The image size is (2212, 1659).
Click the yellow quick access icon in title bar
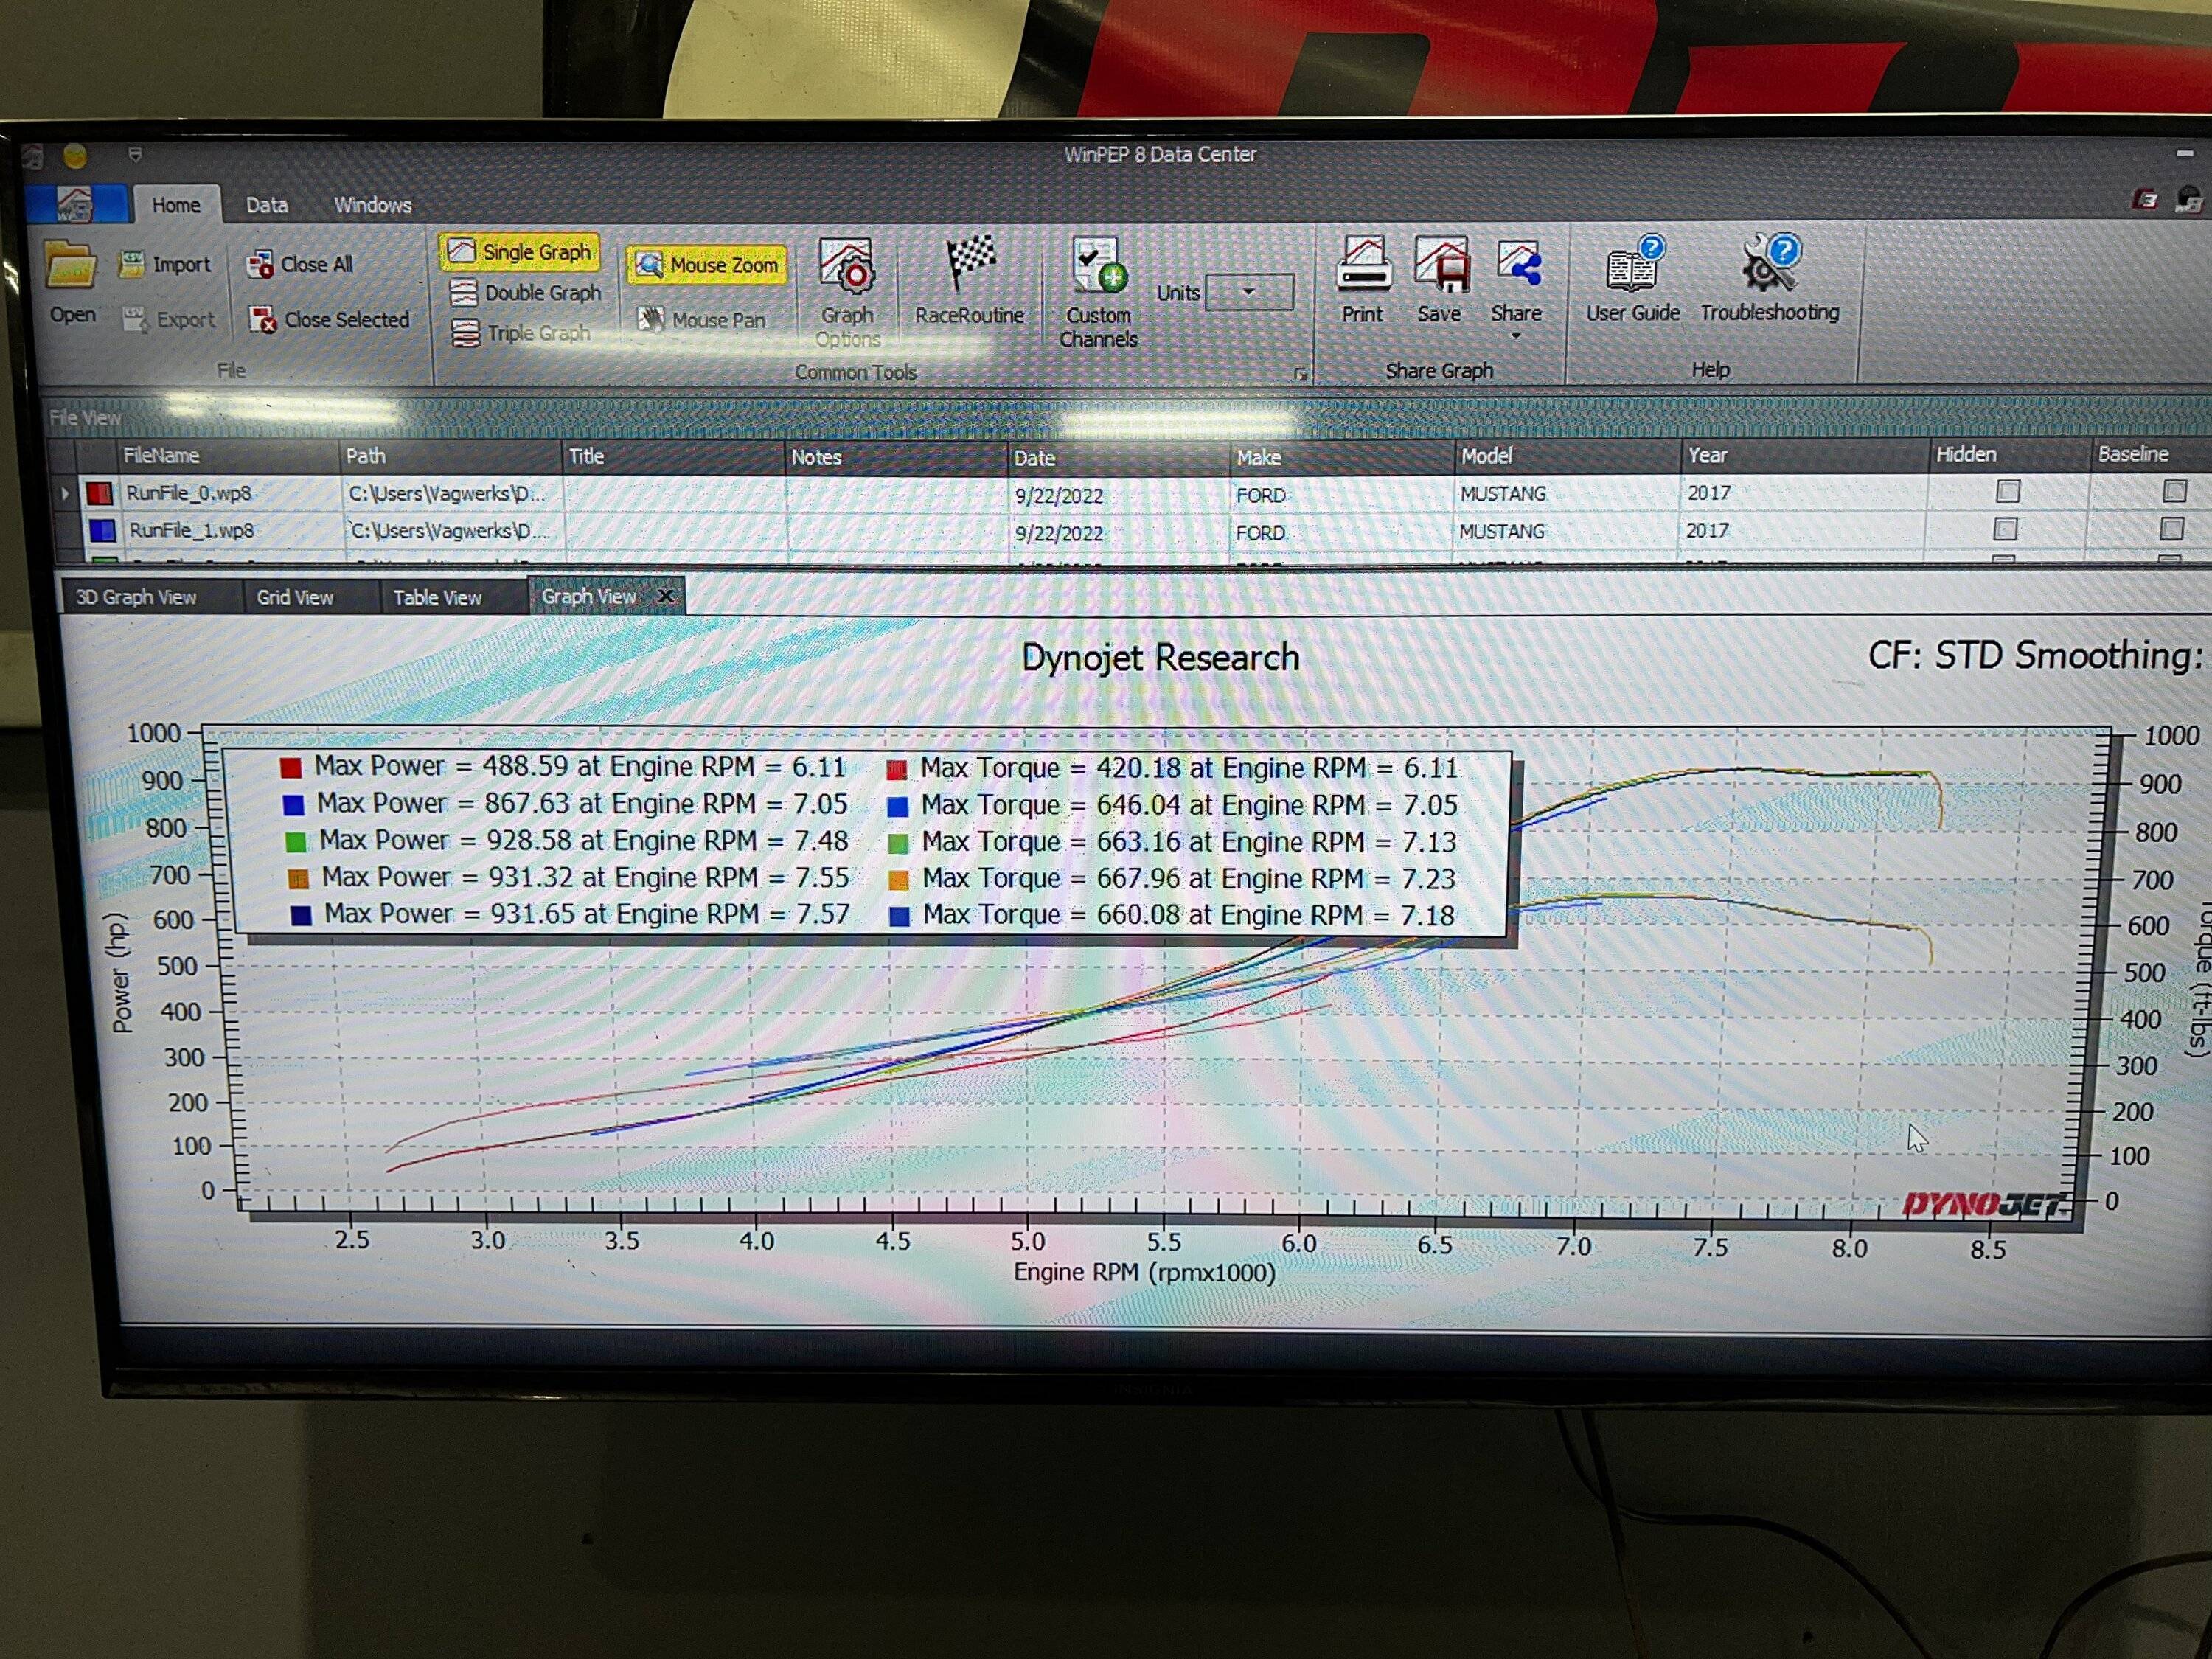(76, 156)
